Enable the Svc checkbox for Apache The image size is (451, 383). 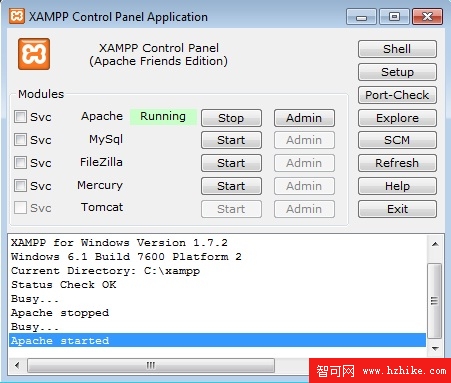(20, 117)
